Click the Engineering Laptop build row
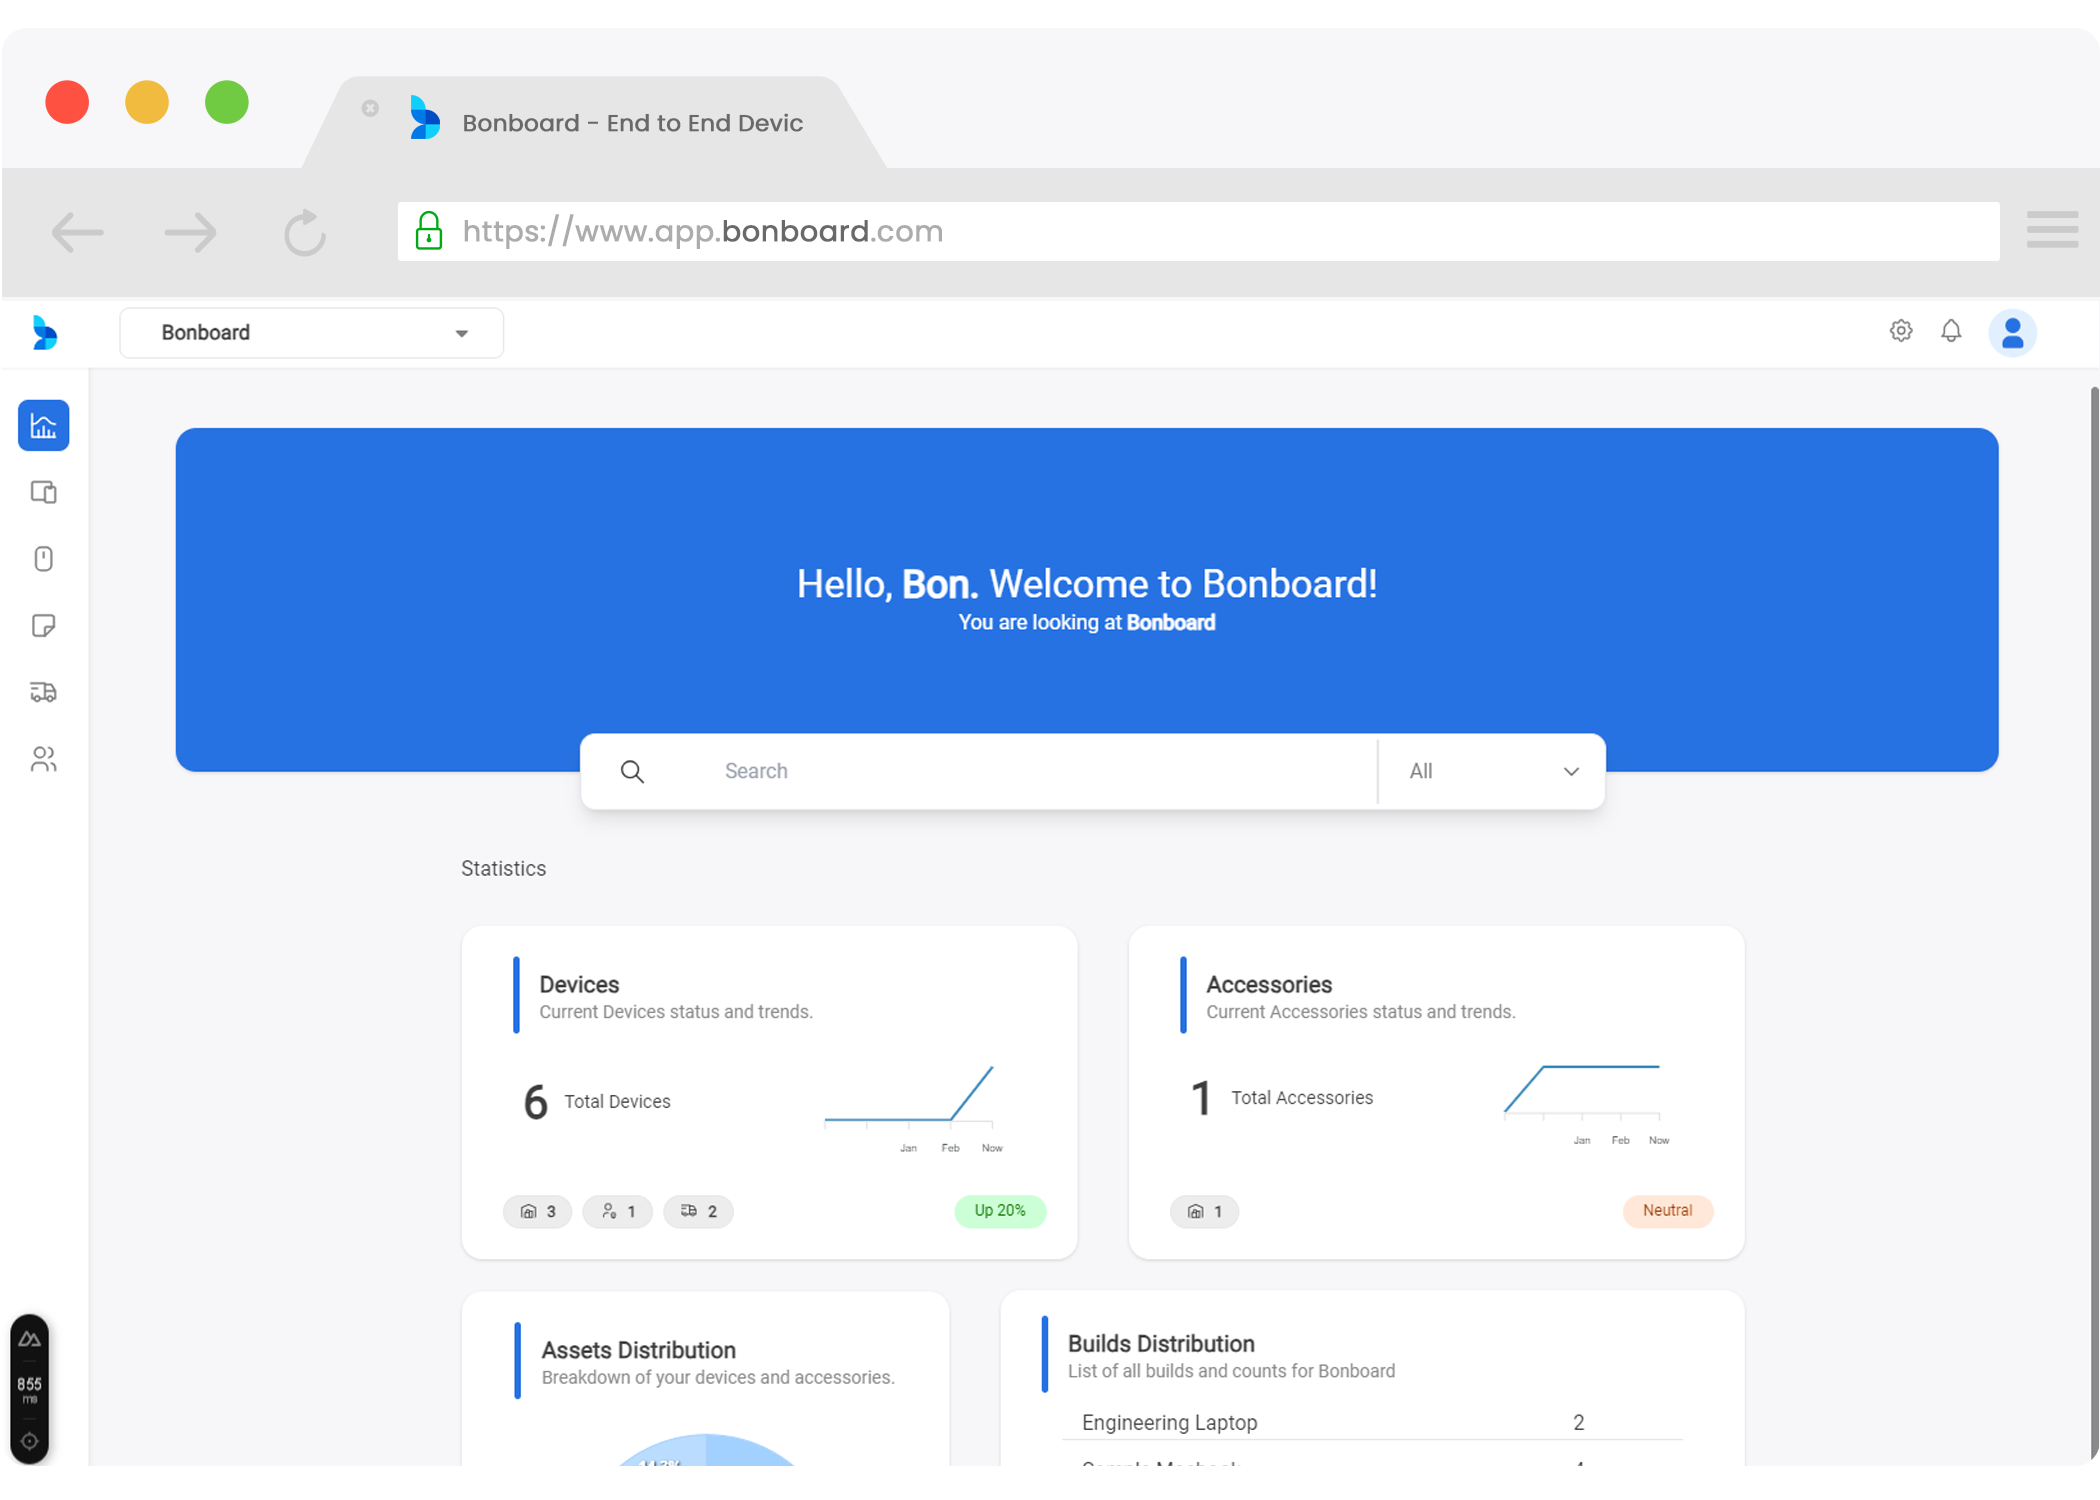 pyautogui.click(x=1372, y=1422)
